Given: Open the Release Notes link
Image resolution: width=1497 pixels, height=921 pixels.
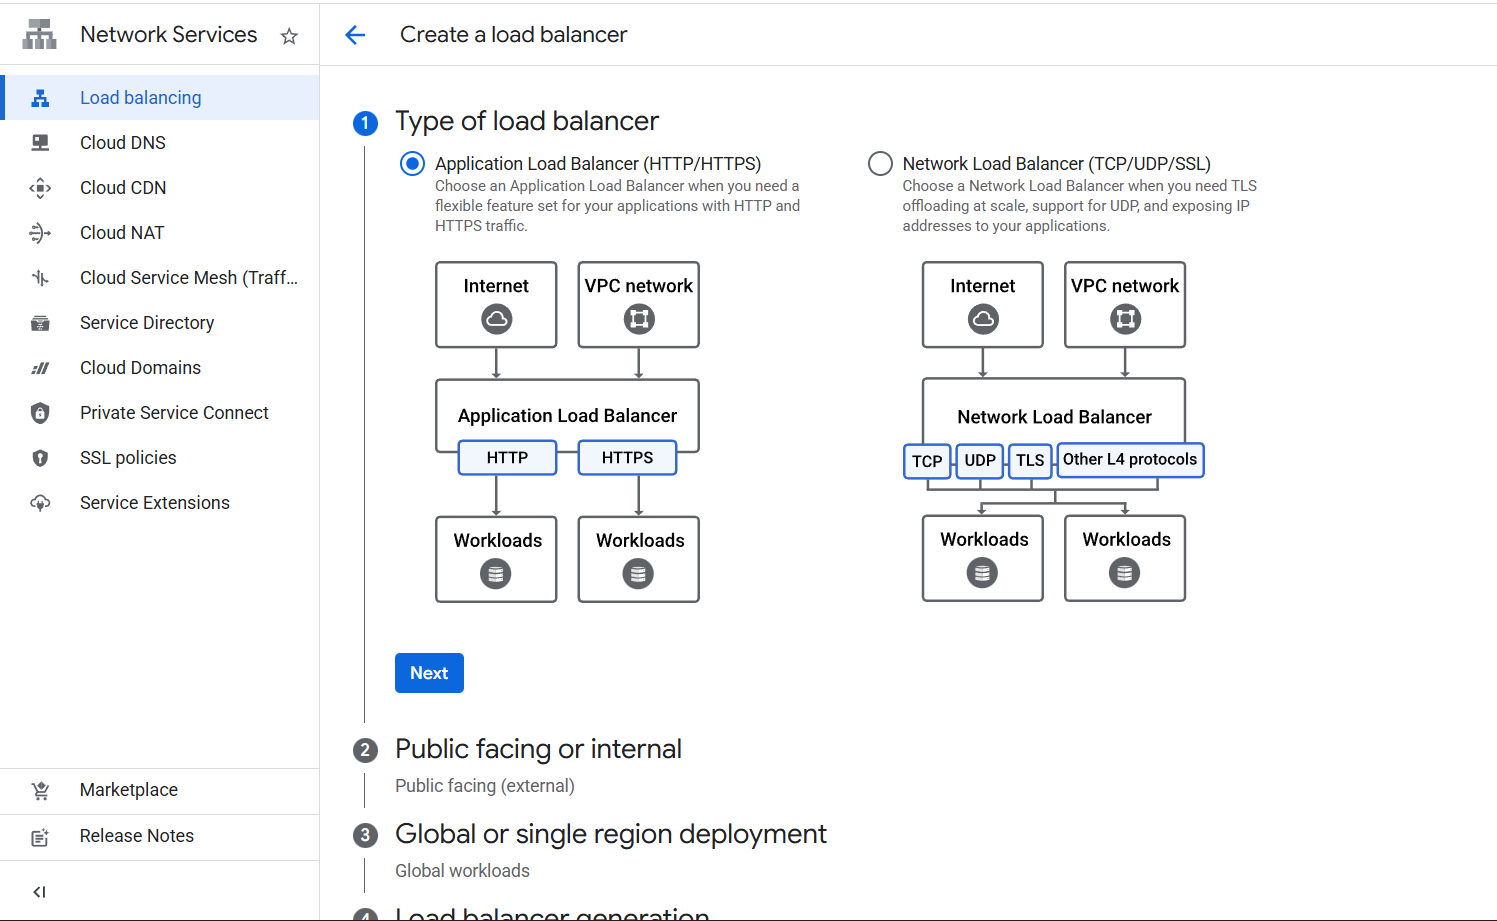Looking at the screenshot, I should point(137,836).
